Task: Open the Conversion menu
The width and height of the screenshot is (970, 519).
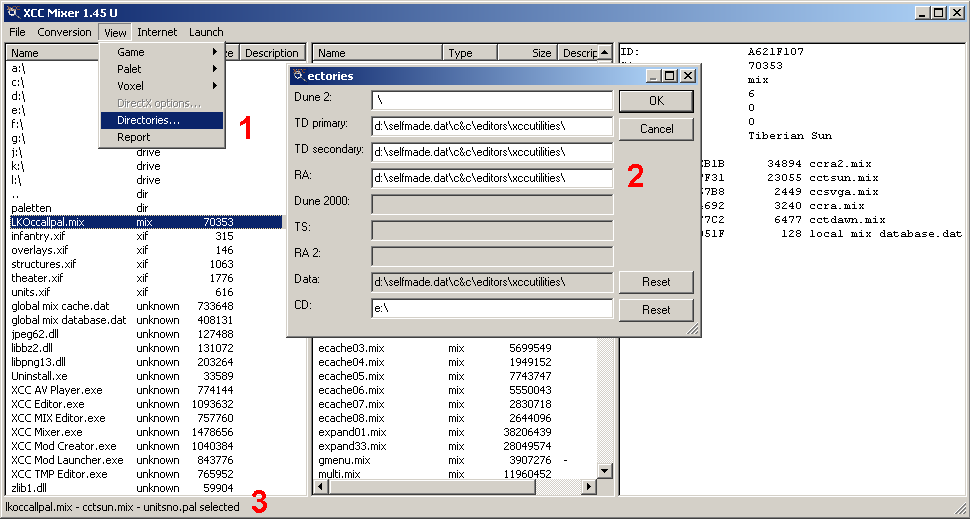Action: click(x=64, y=32)
